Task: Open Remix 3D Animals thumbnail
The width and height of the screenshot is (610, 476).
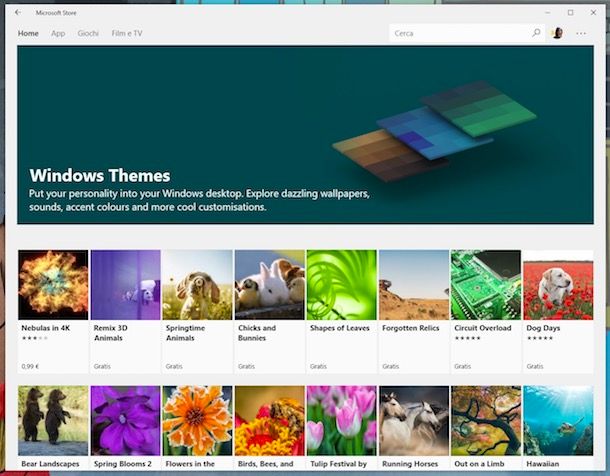Action: pos(125,285)
